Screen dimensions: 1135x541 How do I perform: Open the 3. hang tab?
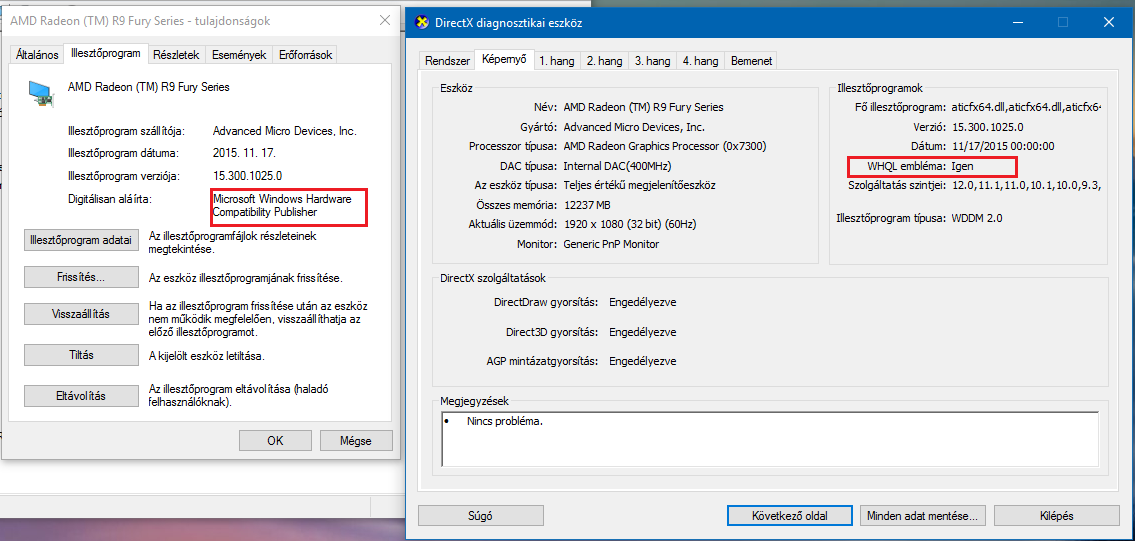pos(652,61)
